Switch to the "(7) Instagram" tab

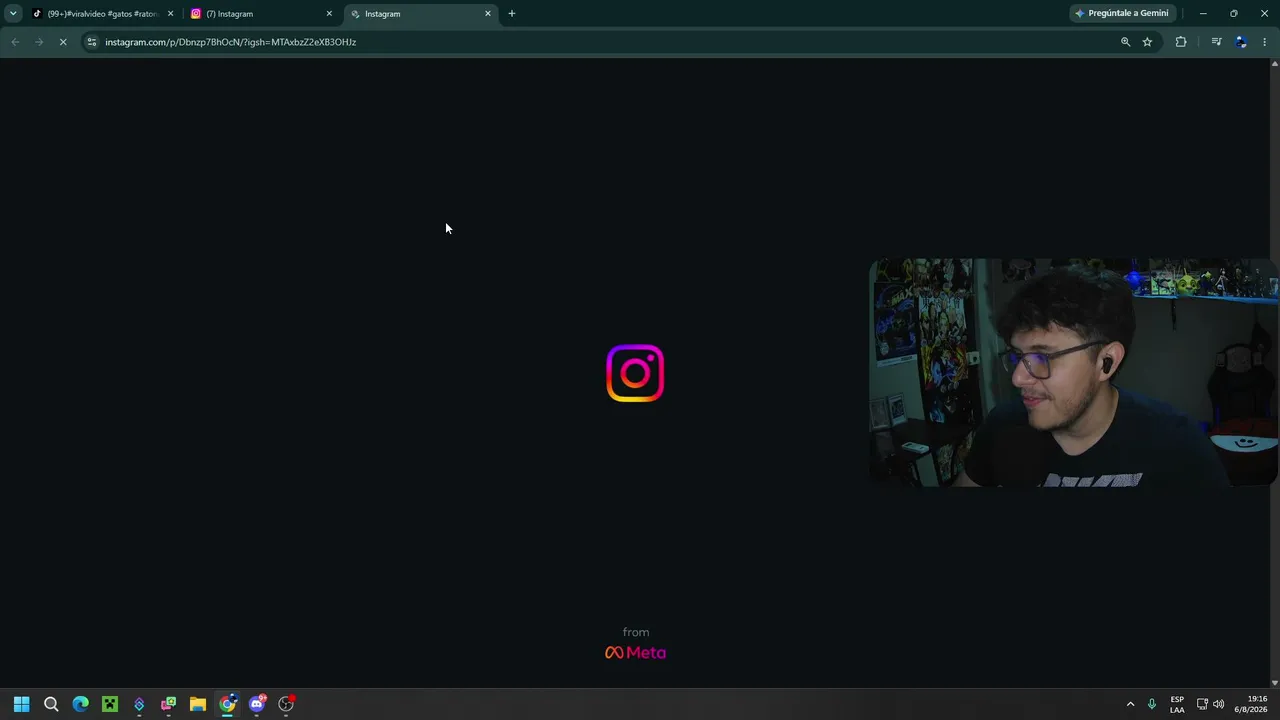click(262, 14)
